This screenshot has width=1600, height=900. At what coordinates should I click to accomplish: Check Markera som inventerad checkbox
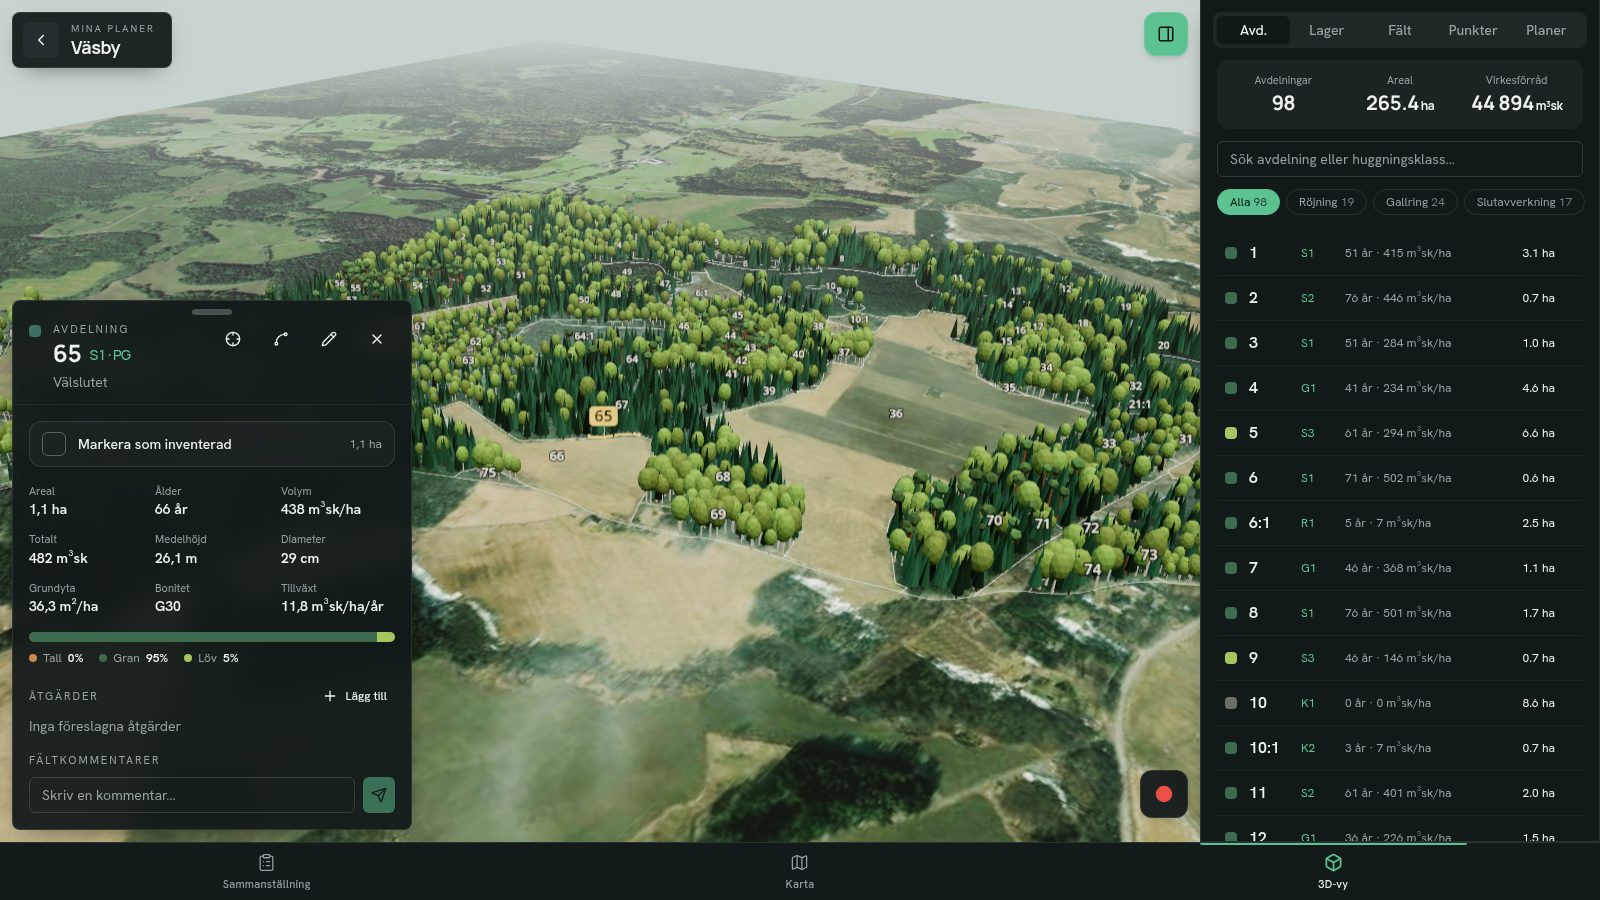(x=54, y=444)
